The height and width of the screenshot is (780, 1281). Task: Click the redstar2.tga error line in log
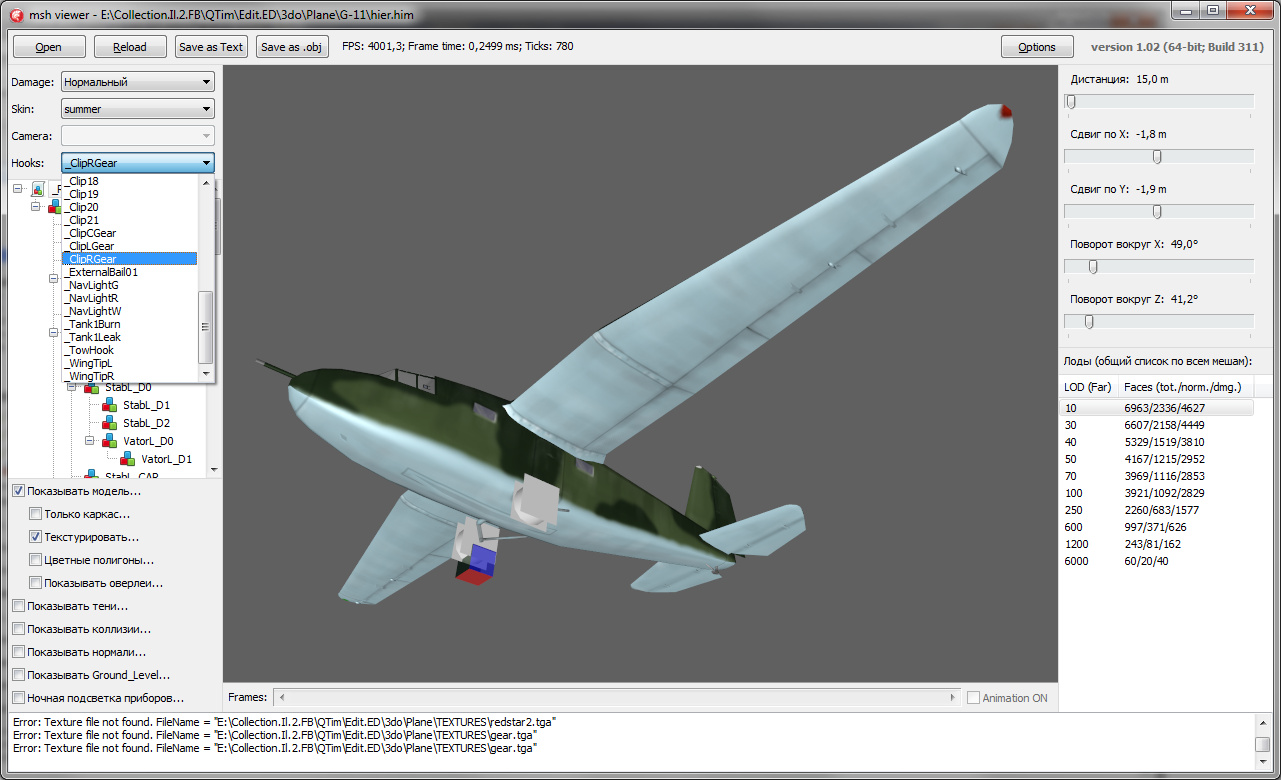tap(285, 721)
